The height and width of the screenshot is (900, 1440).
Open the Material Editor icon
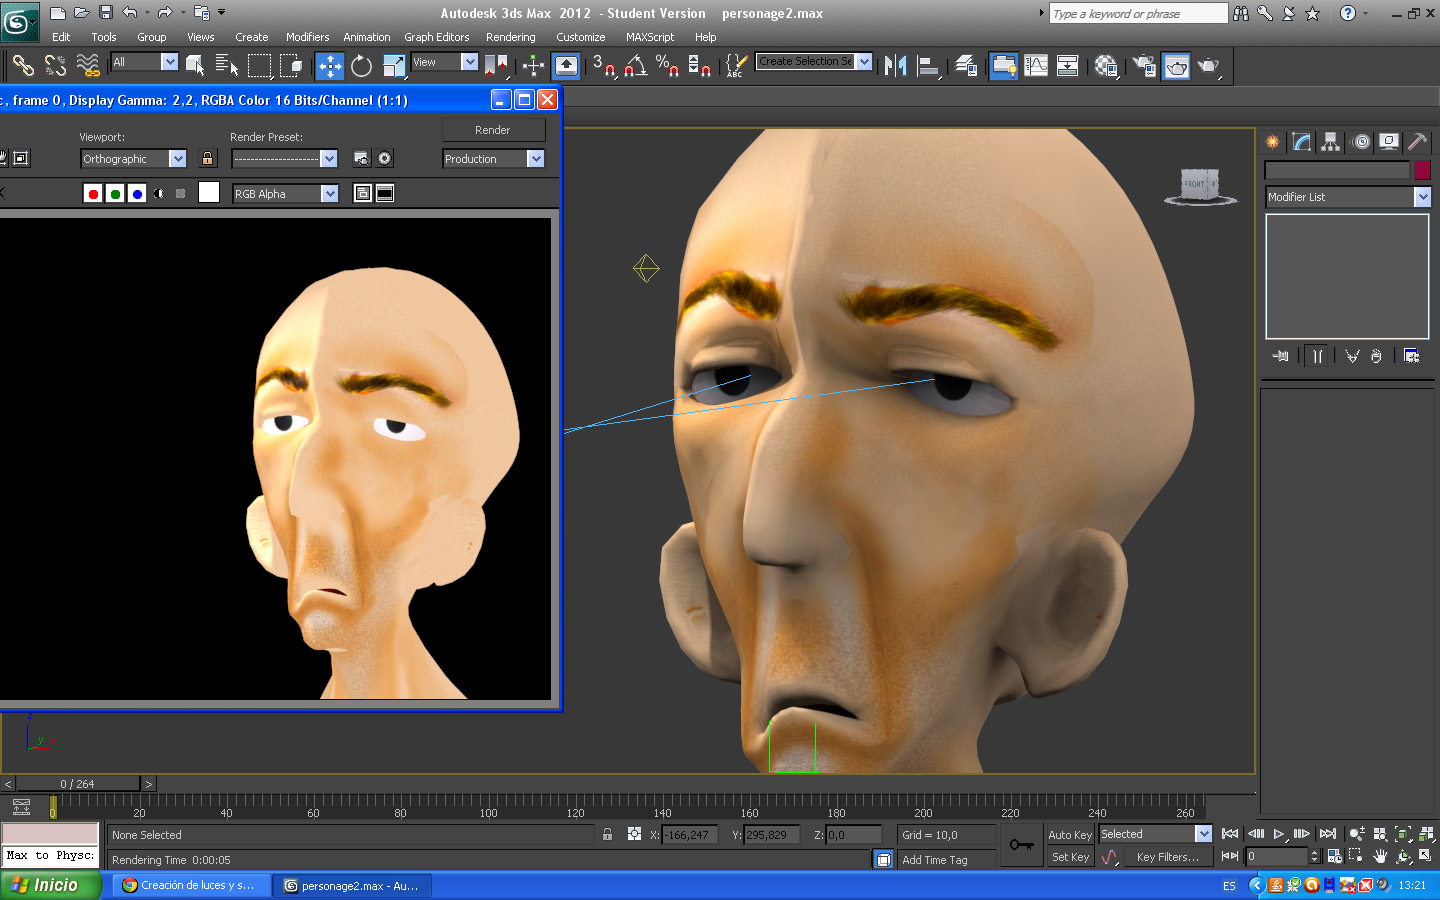1105,66
